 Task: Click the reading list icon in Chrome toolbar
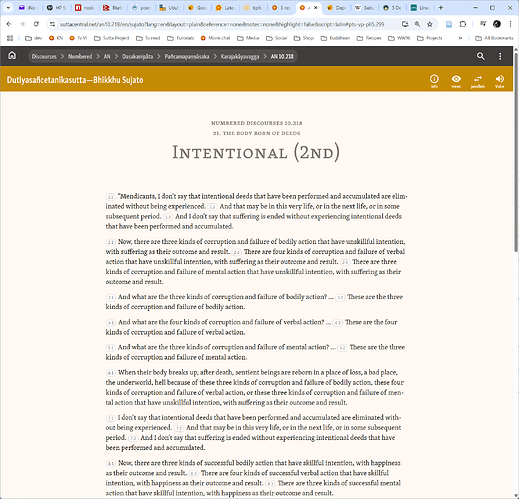(449, 24)
